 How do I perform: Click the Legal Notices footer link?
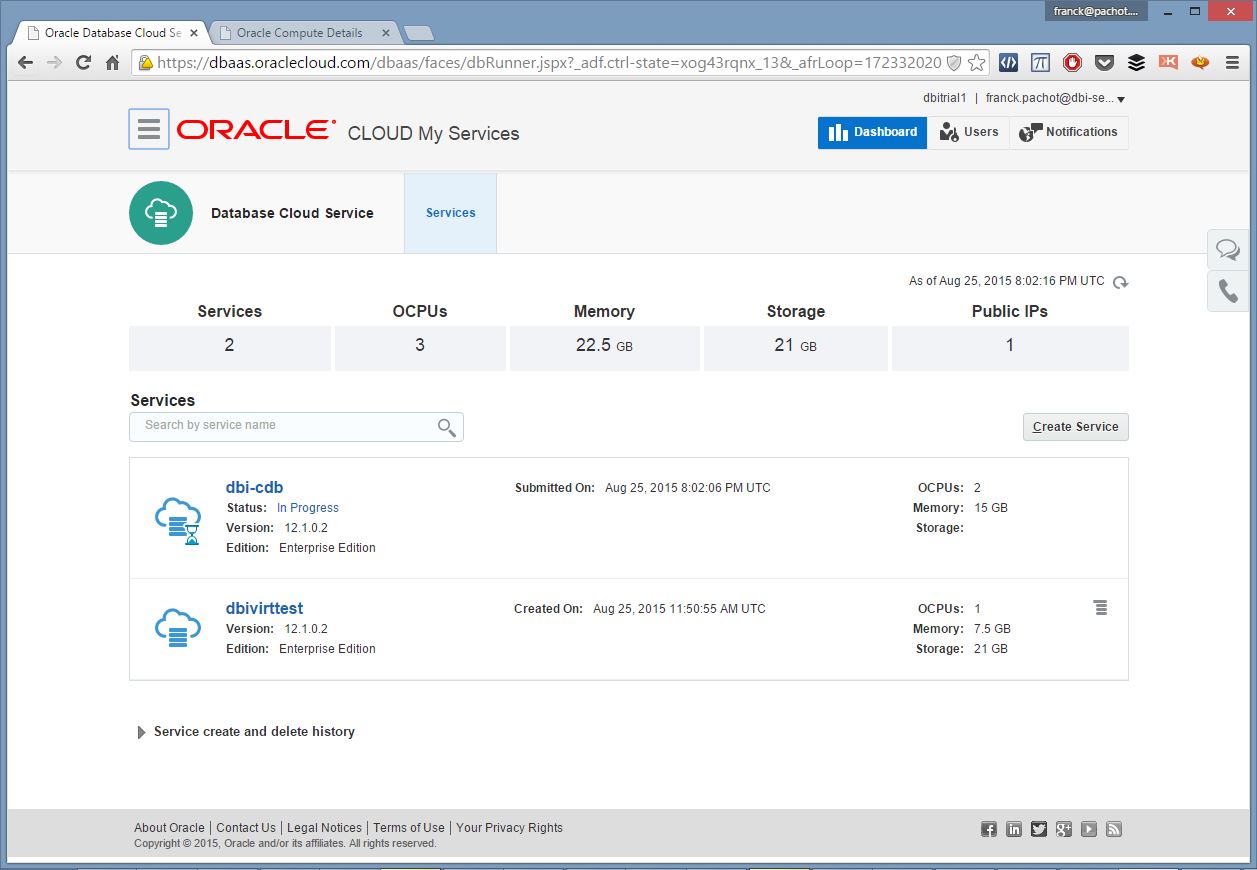pos(325,828)
